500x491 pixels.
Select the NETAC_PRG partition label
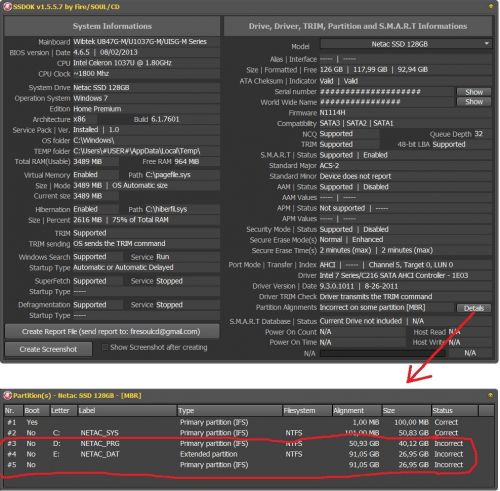100,444
